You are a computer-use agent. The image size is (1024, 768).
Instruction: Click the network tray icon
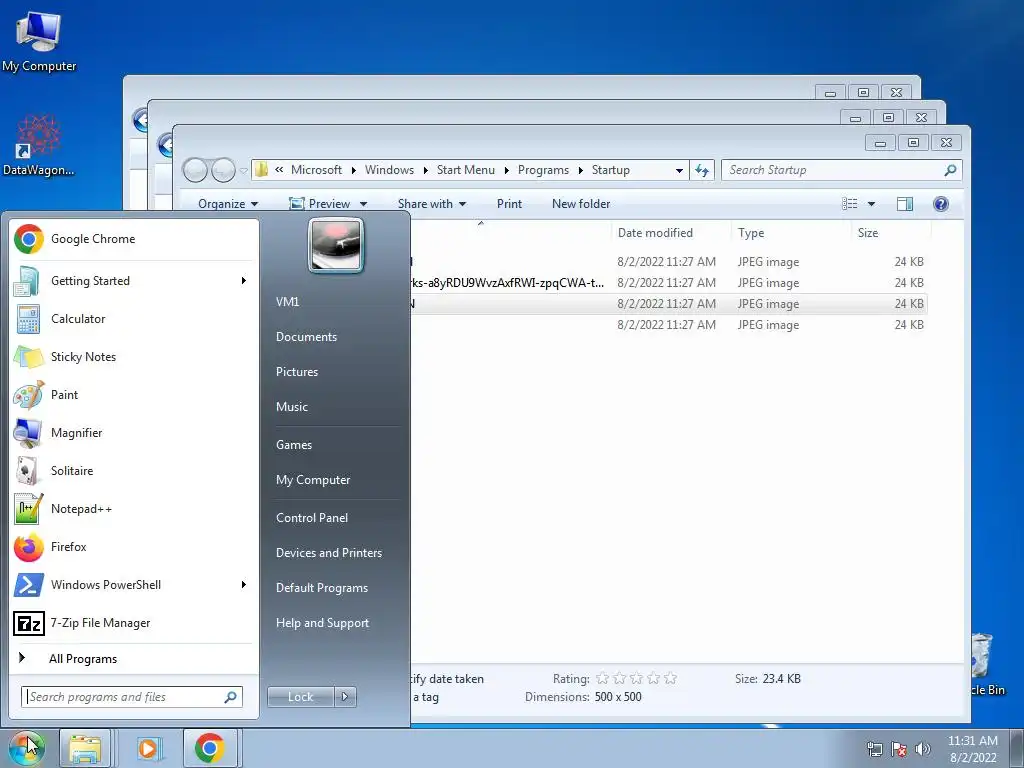pyautogui.click(x=874, y=749)
